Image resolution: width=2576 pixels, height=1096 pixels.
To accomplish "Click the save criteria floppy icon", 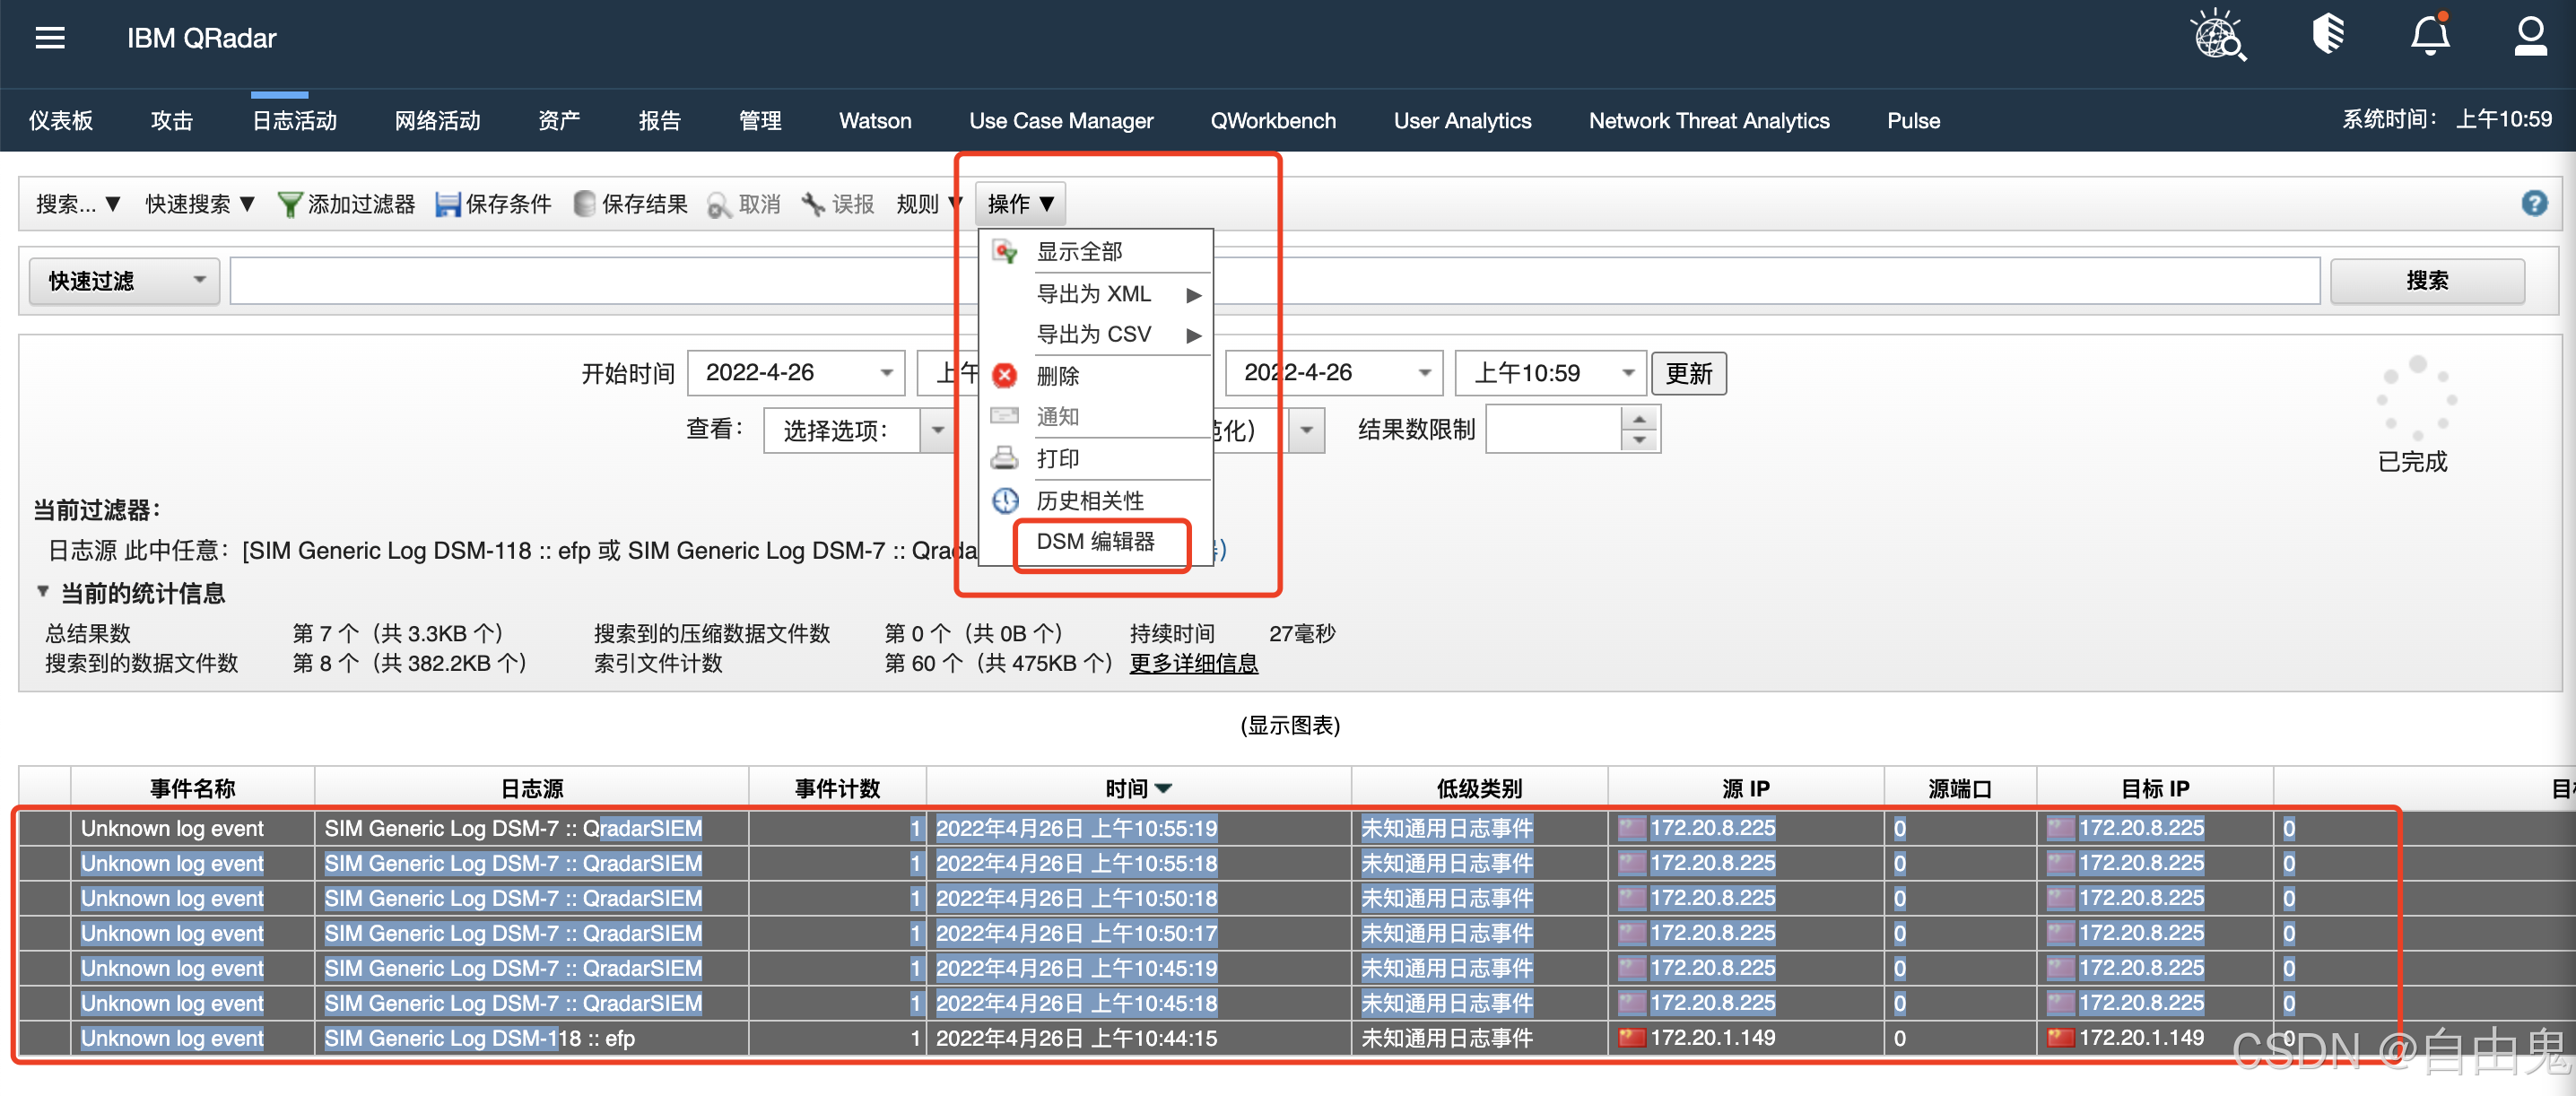I will [448, 205].
